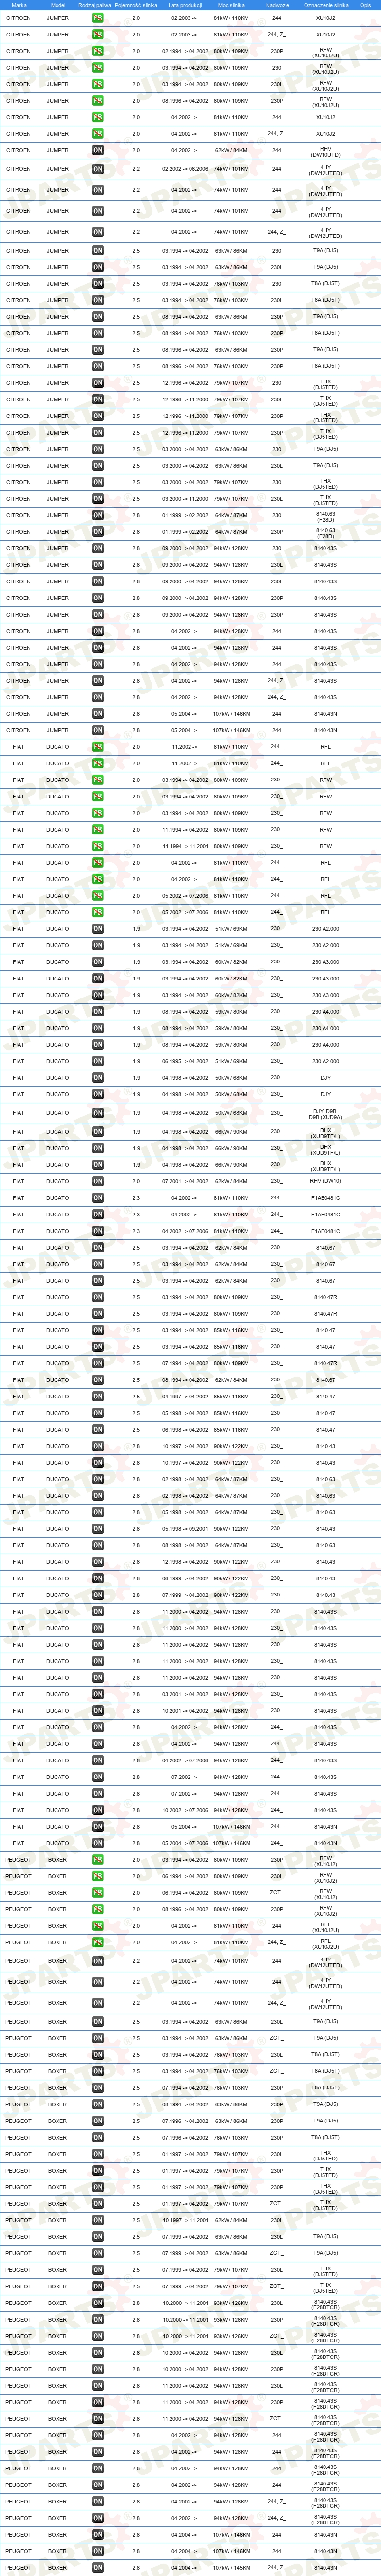The image size is (381, 2576).
Task: Click 'FIAT' in the 05.2004 -> 07.2006 row
Action: (x=18, y=1843)
